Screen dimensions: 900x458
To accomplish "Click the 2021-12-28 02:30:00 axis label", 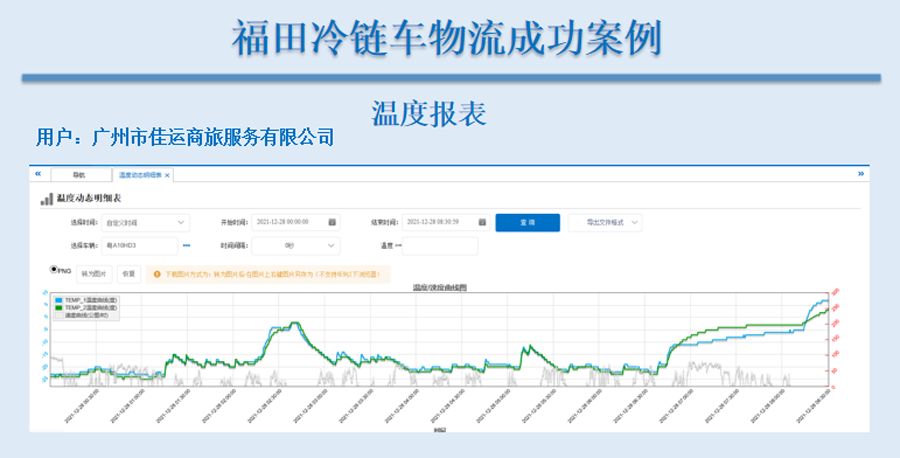I will 263,406.
